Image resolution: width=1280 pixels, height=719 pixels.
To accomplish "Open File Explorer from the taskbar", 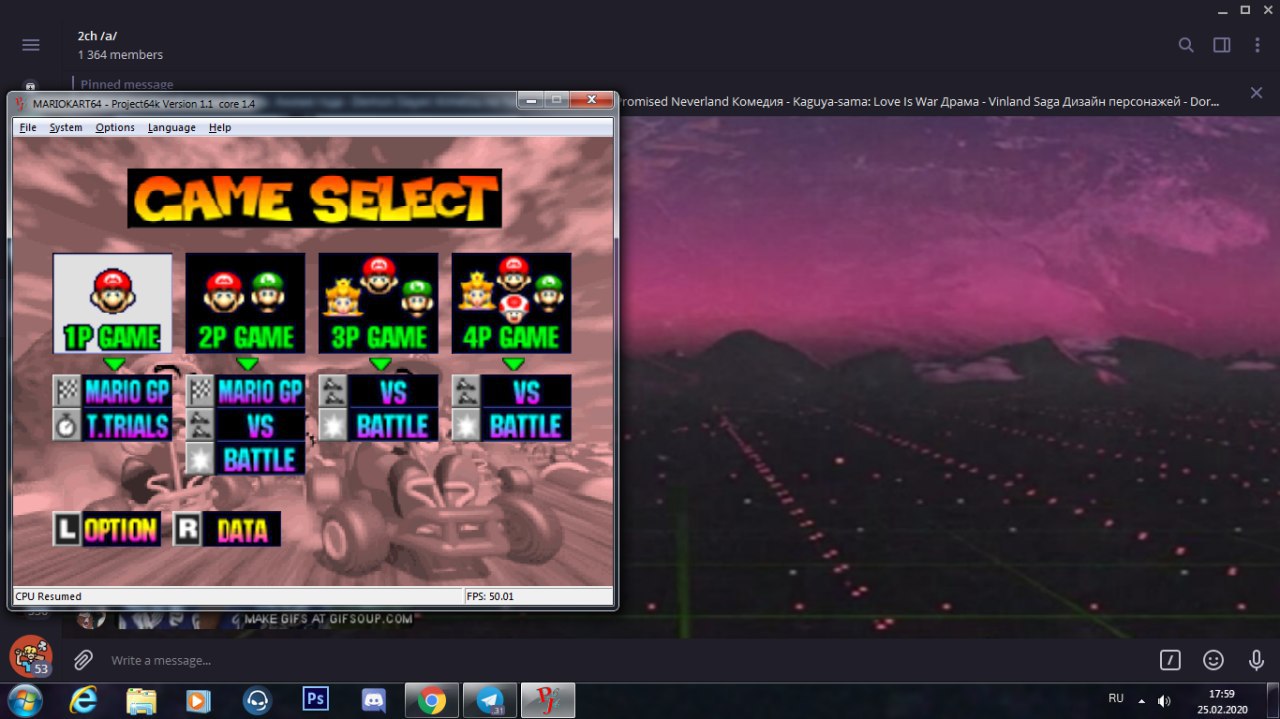I will click(141, 700).
